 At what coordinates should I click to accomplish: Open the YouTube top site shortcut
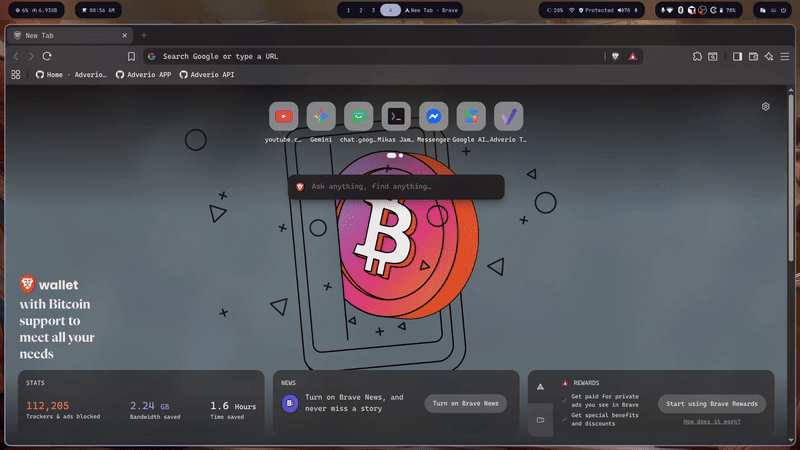tap(284, 117)
